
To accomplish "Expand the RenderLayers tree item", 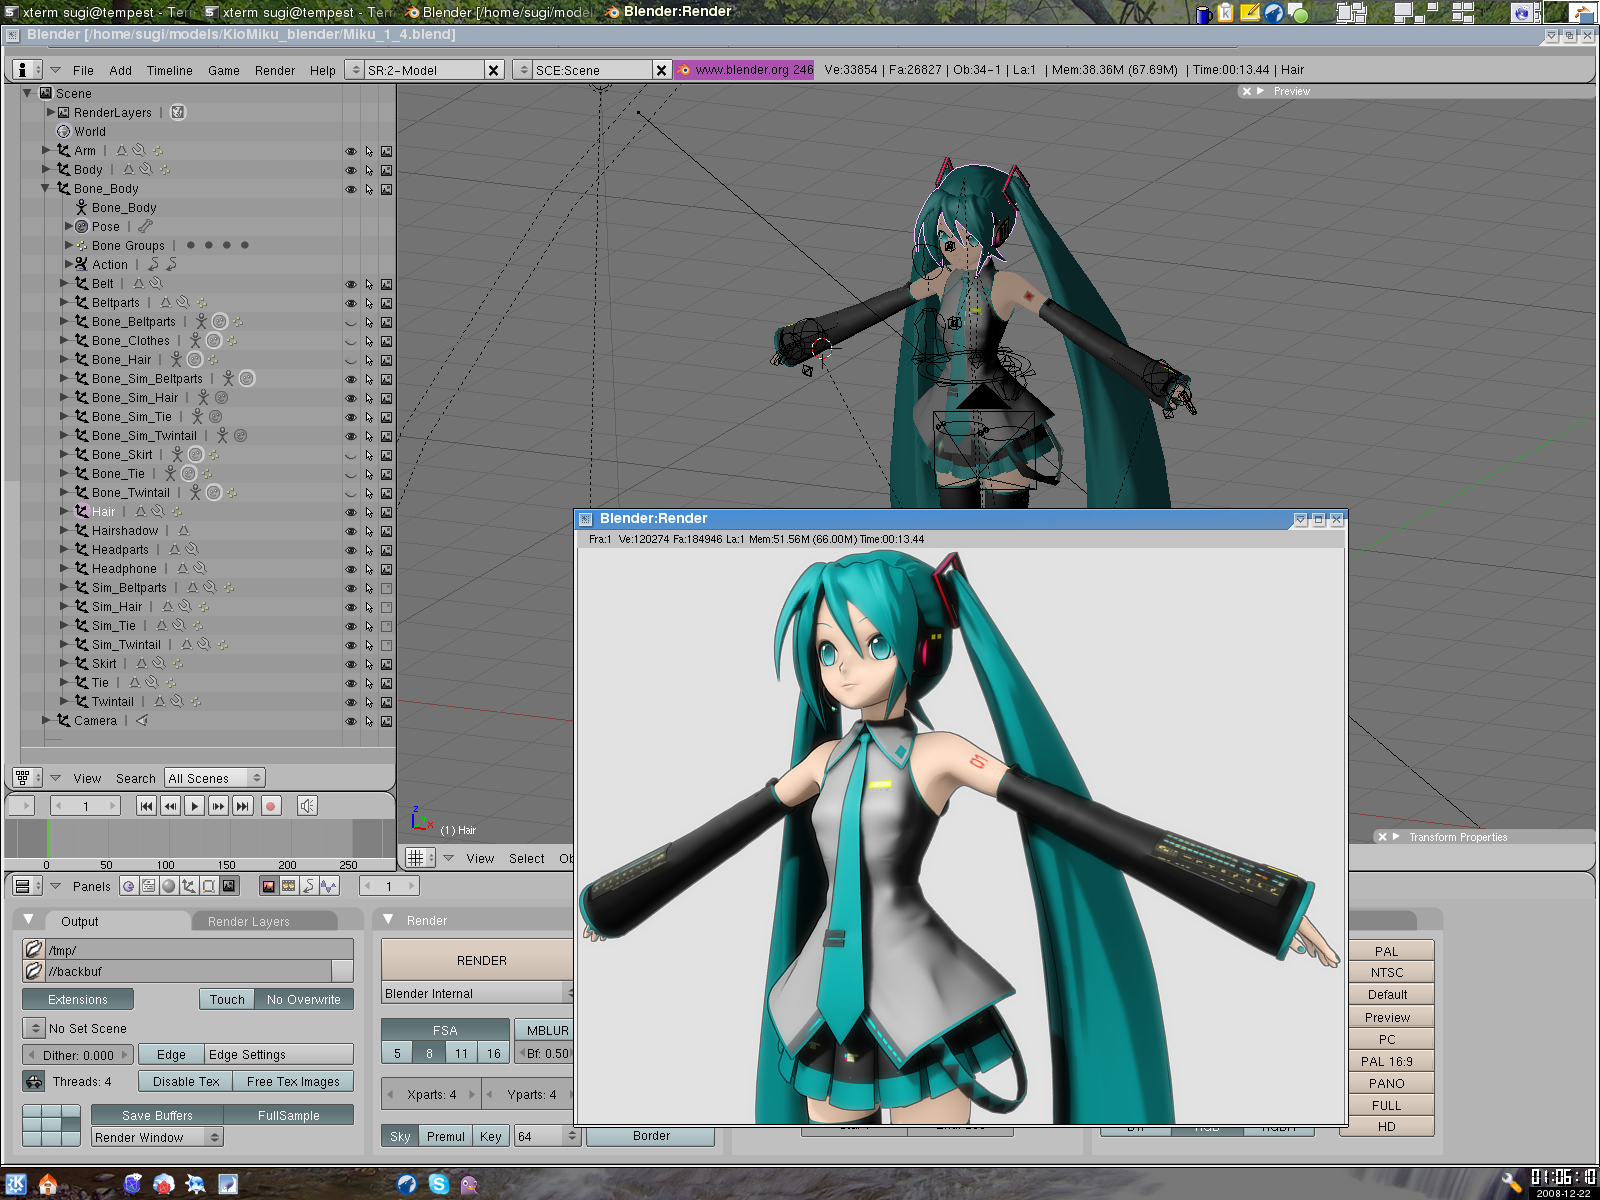I will [51, 112].
